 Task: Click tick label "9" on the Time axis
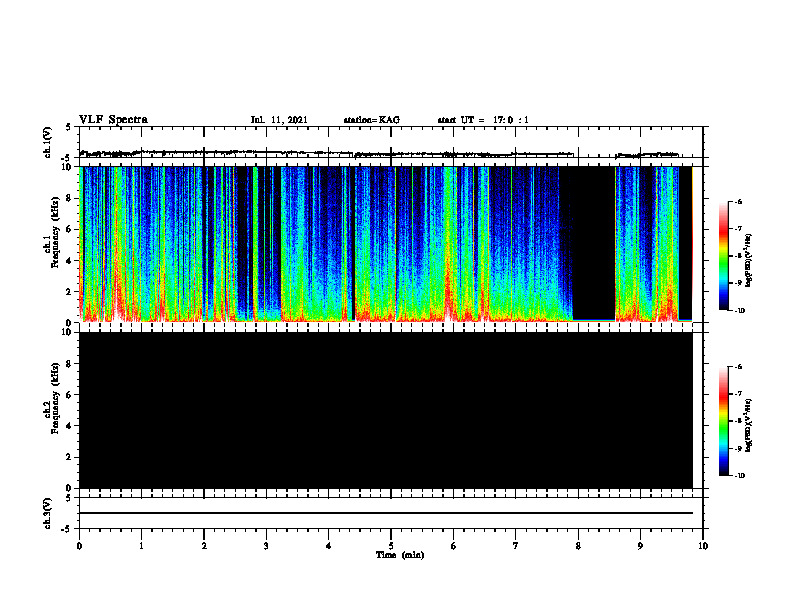click(x=640, y=546)
